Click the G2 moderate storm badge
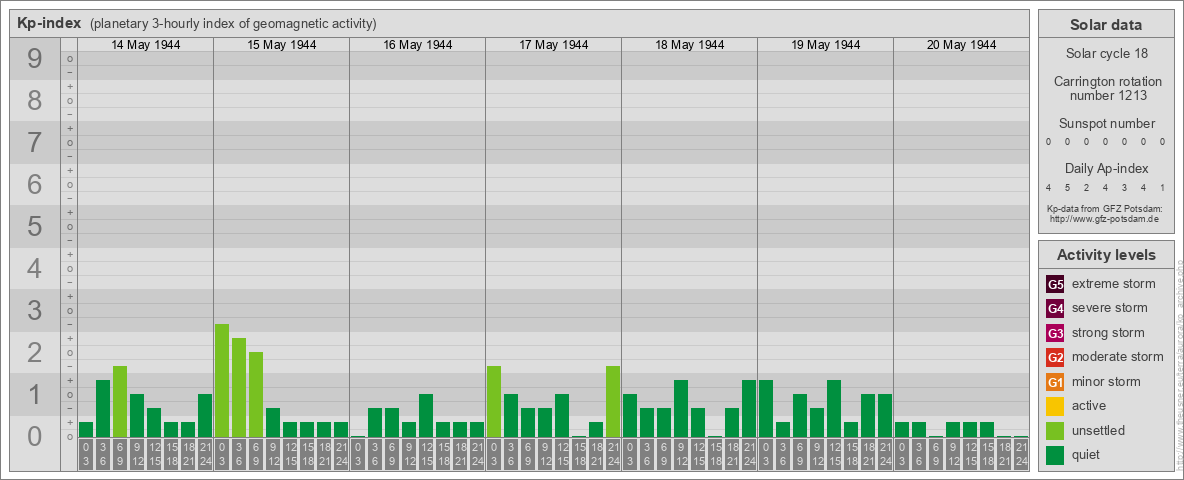The width and height of the screenshot is (1184, 480). tap(1056, 357)
